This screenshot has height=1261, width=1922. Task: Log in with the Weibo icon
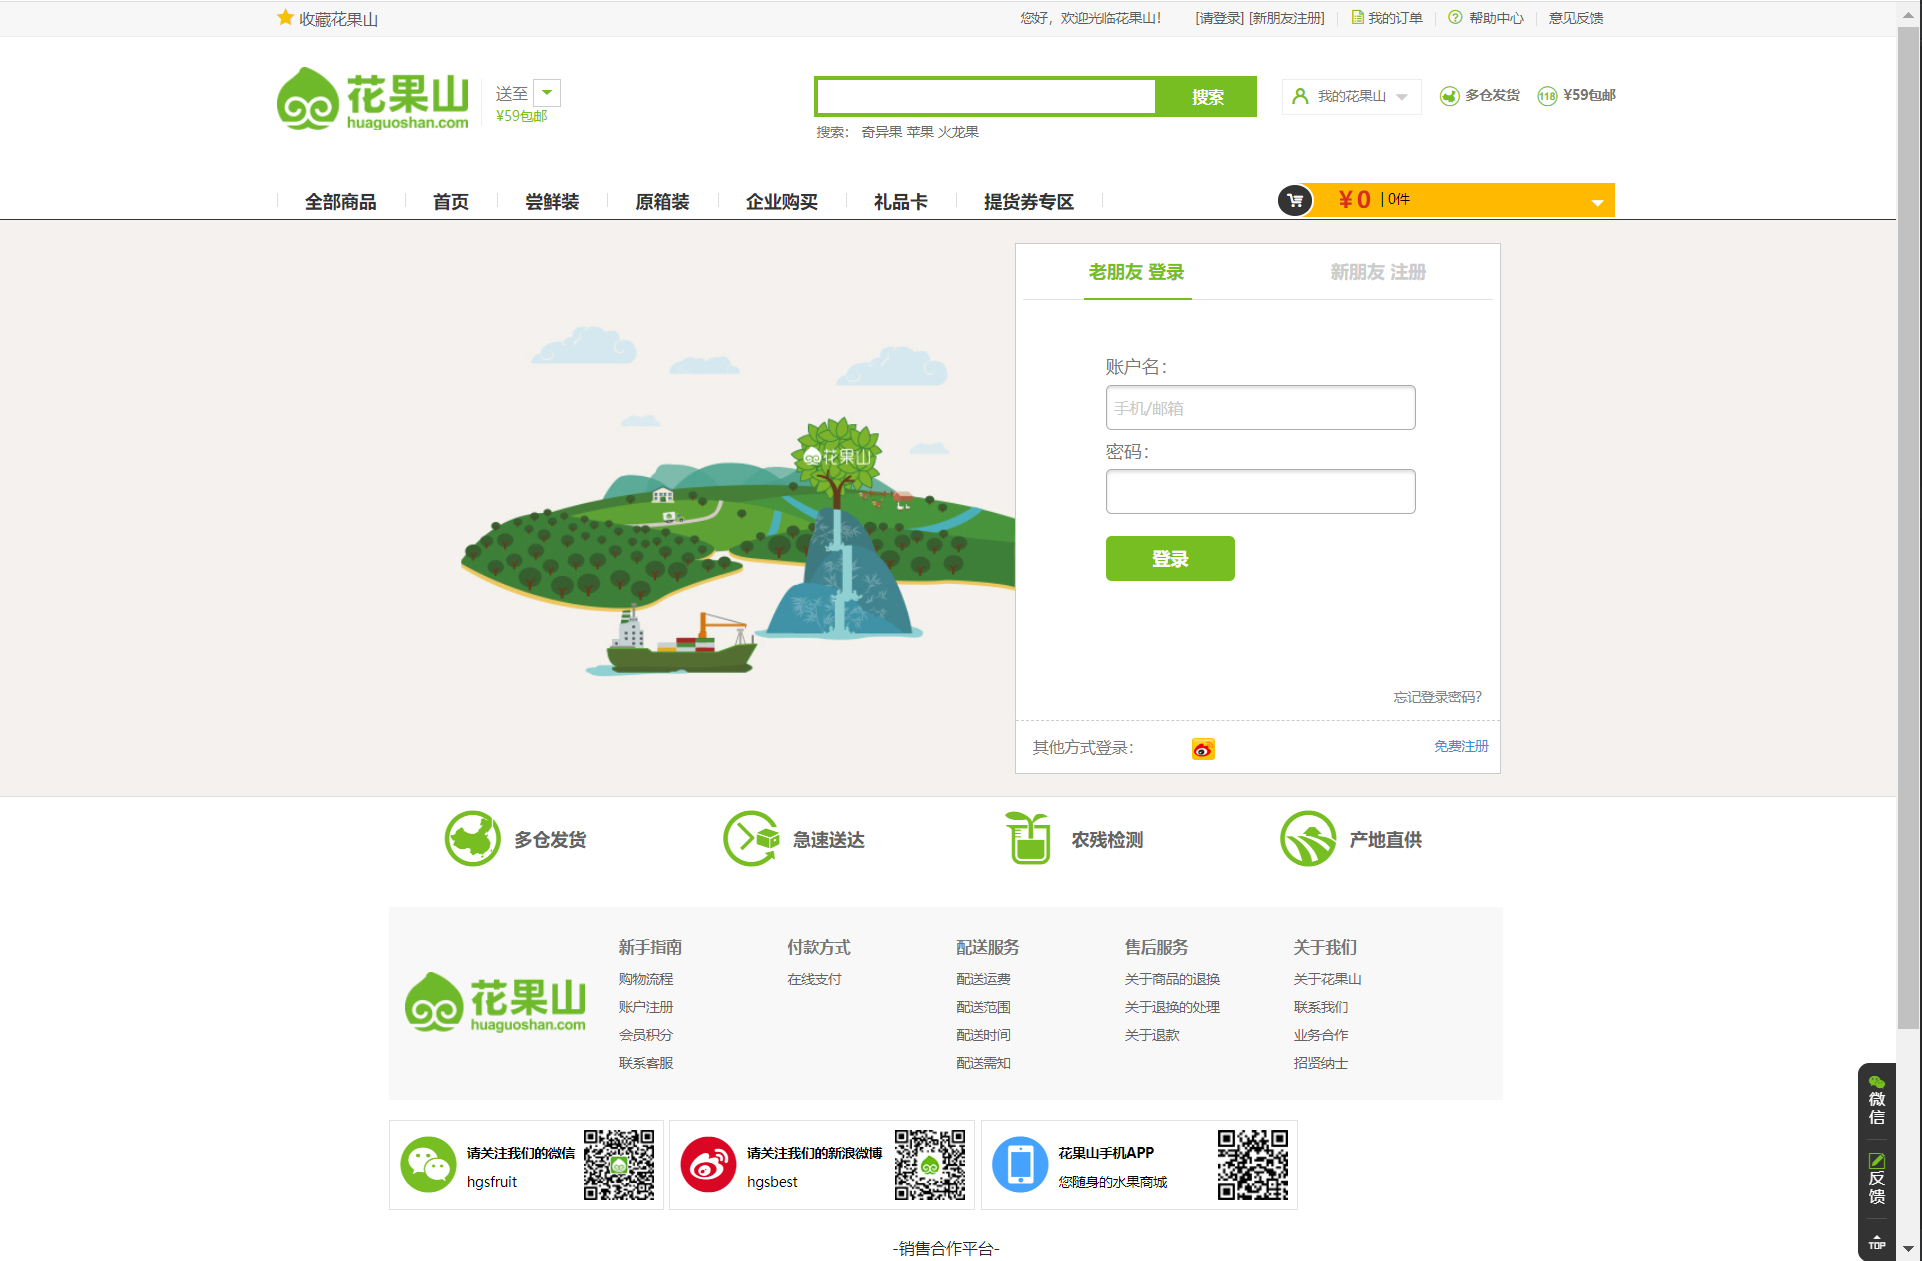(1203, 748)
